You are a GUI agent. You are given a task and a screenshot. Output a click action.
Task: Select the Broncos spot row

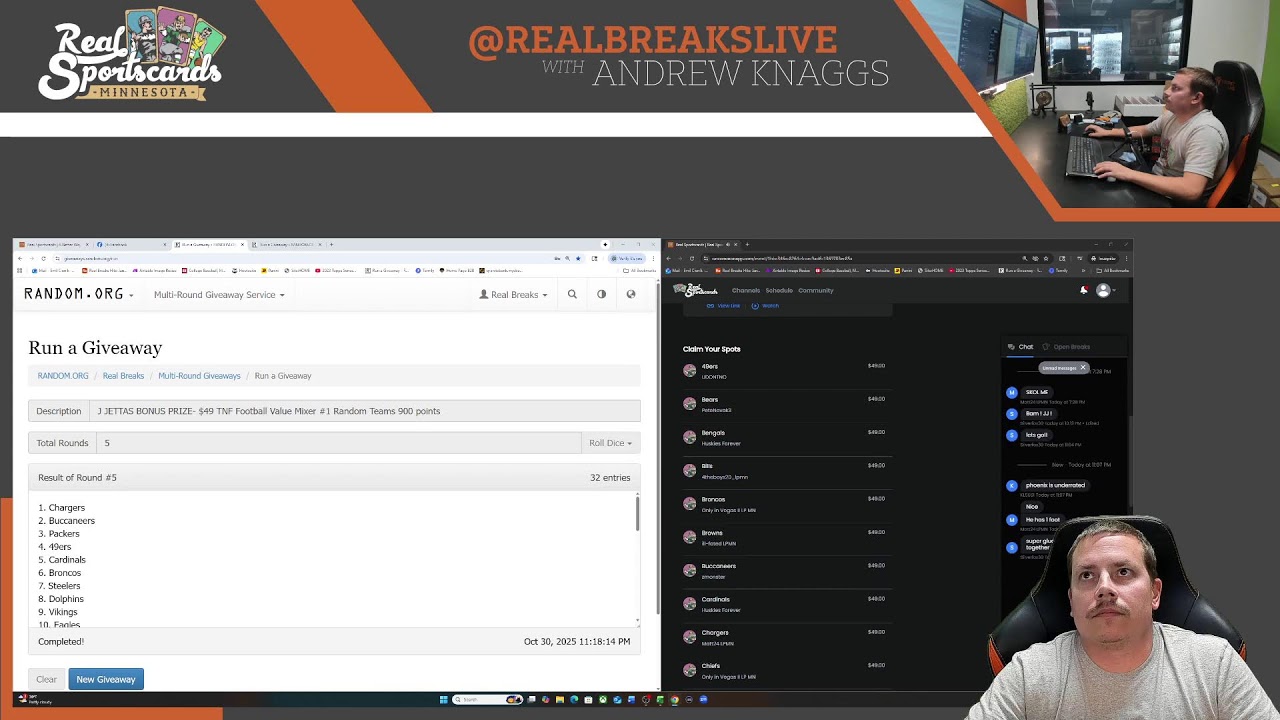[x=785, y=504]
